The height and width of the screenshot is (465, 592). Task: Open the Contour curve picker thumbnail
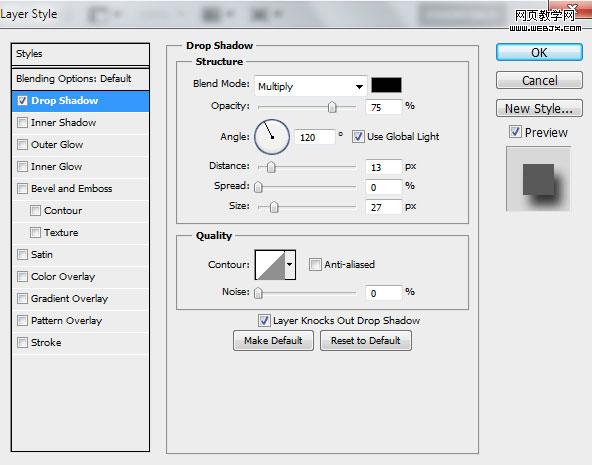(x=270, y=265)
